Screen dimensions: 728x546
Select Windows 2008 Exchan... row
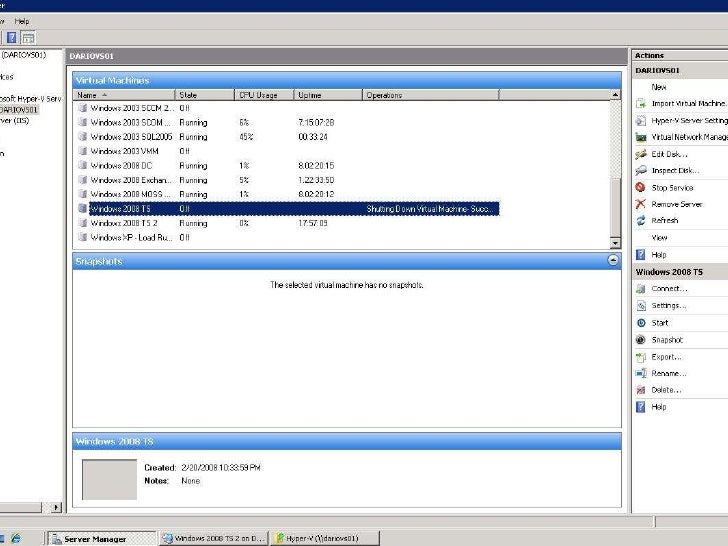286,180
